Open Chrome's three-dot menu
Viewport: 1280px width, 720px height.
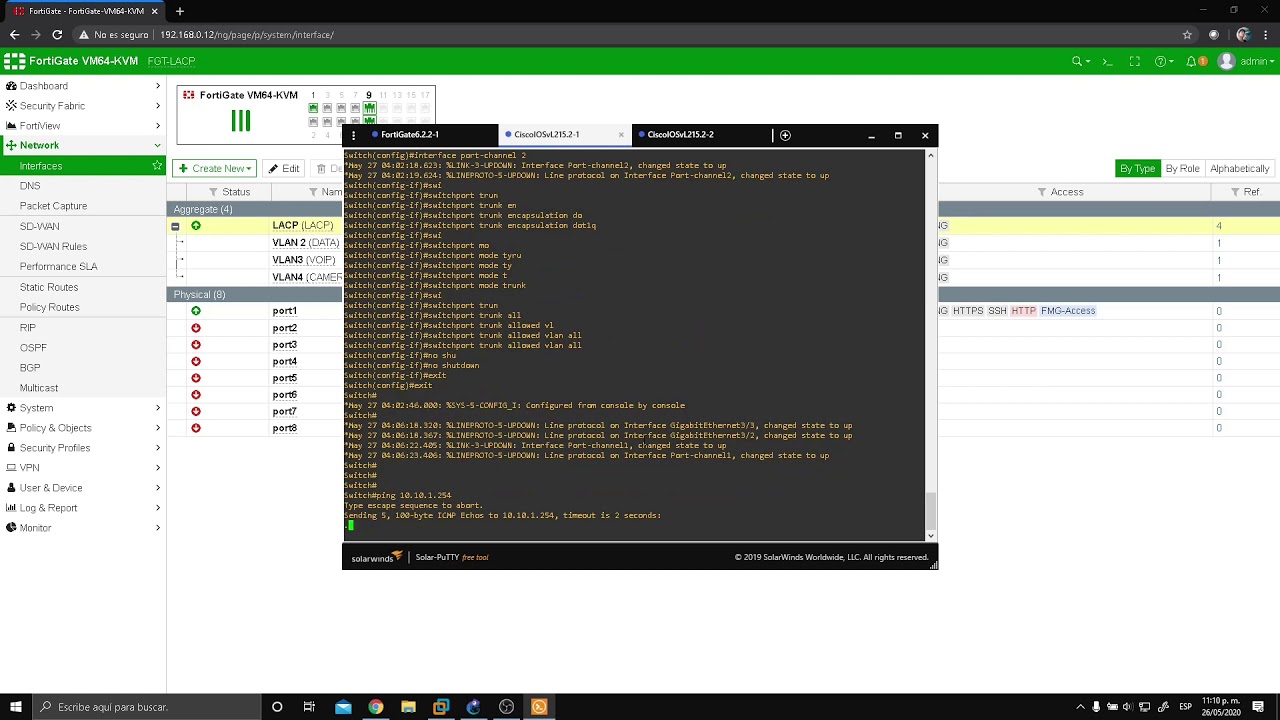pos(1266,34)
